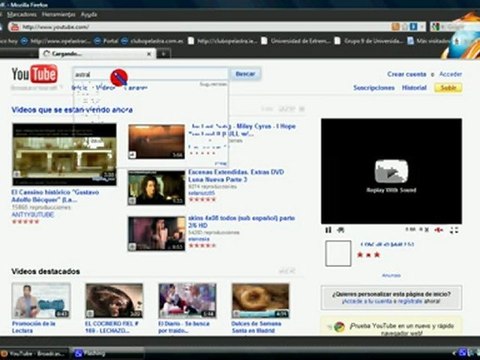
Task: Click the YouTube search input field
Action: coord(151,74)
